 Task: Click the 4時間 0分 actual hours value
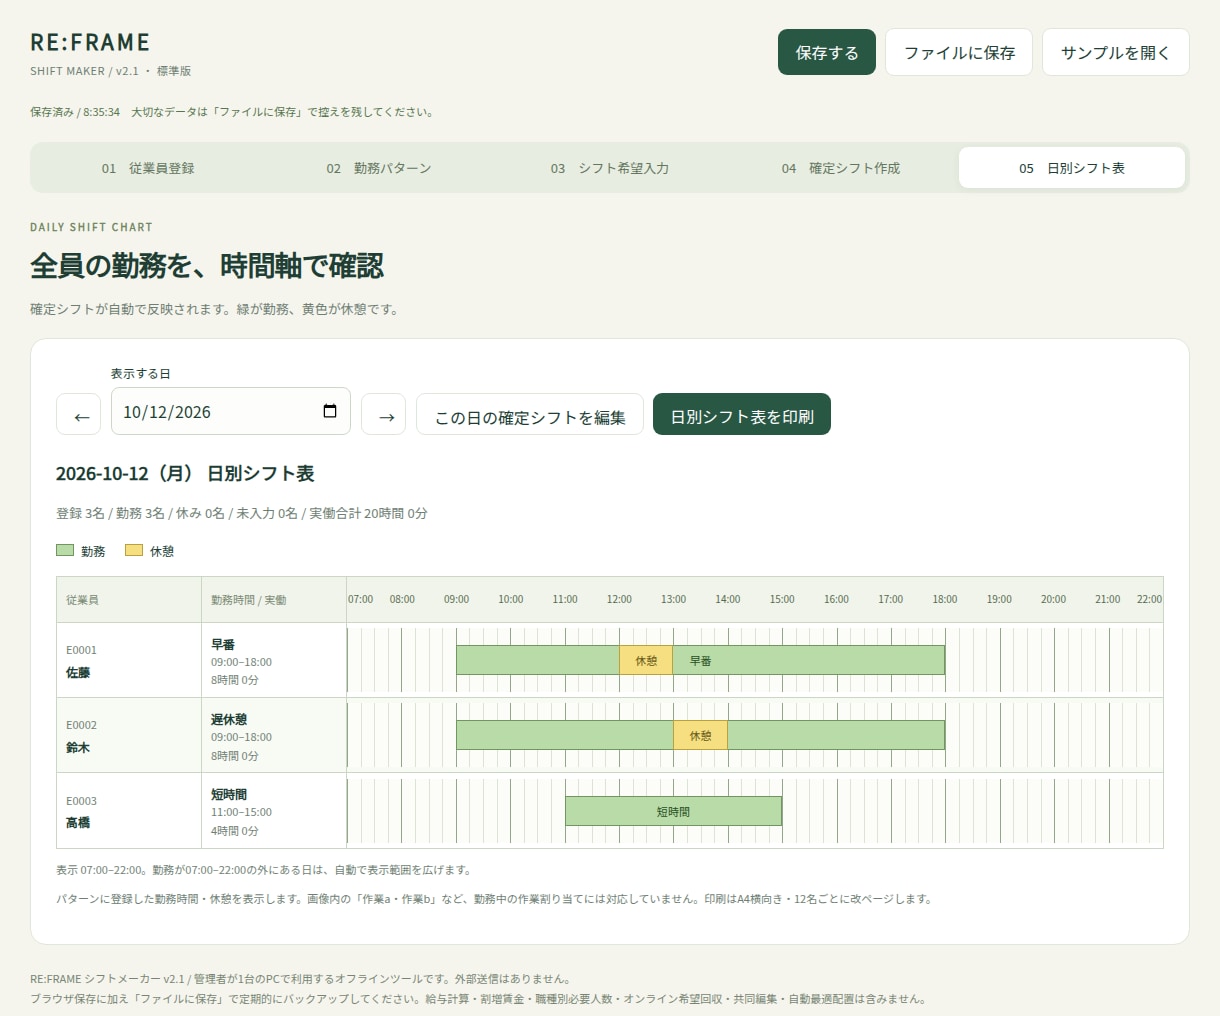click(x=235, y=831)
